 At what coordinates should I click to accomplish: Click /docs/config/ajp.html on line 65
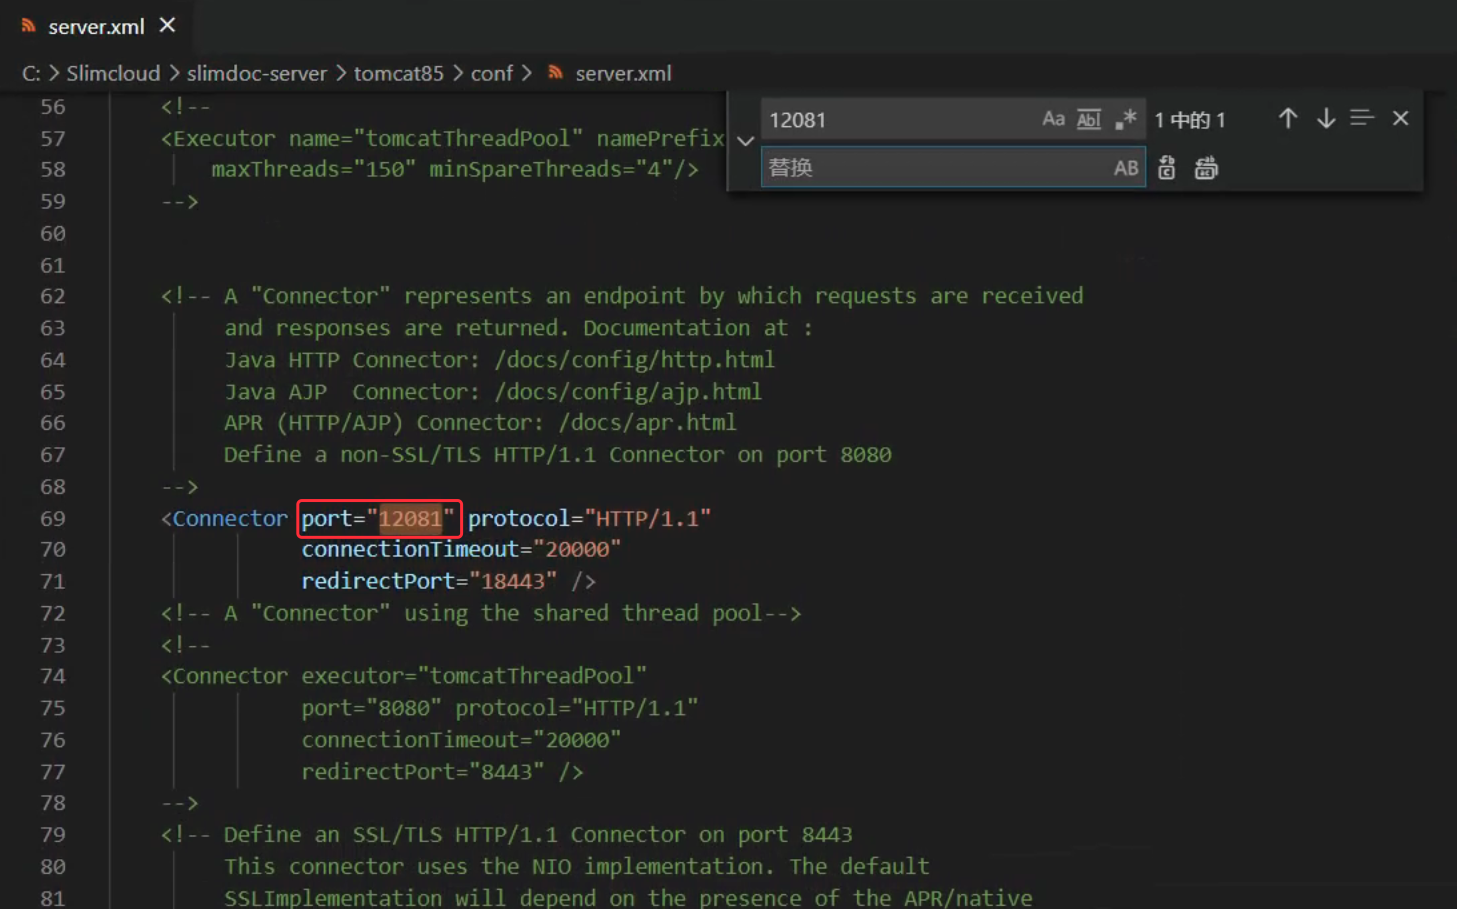628,391
